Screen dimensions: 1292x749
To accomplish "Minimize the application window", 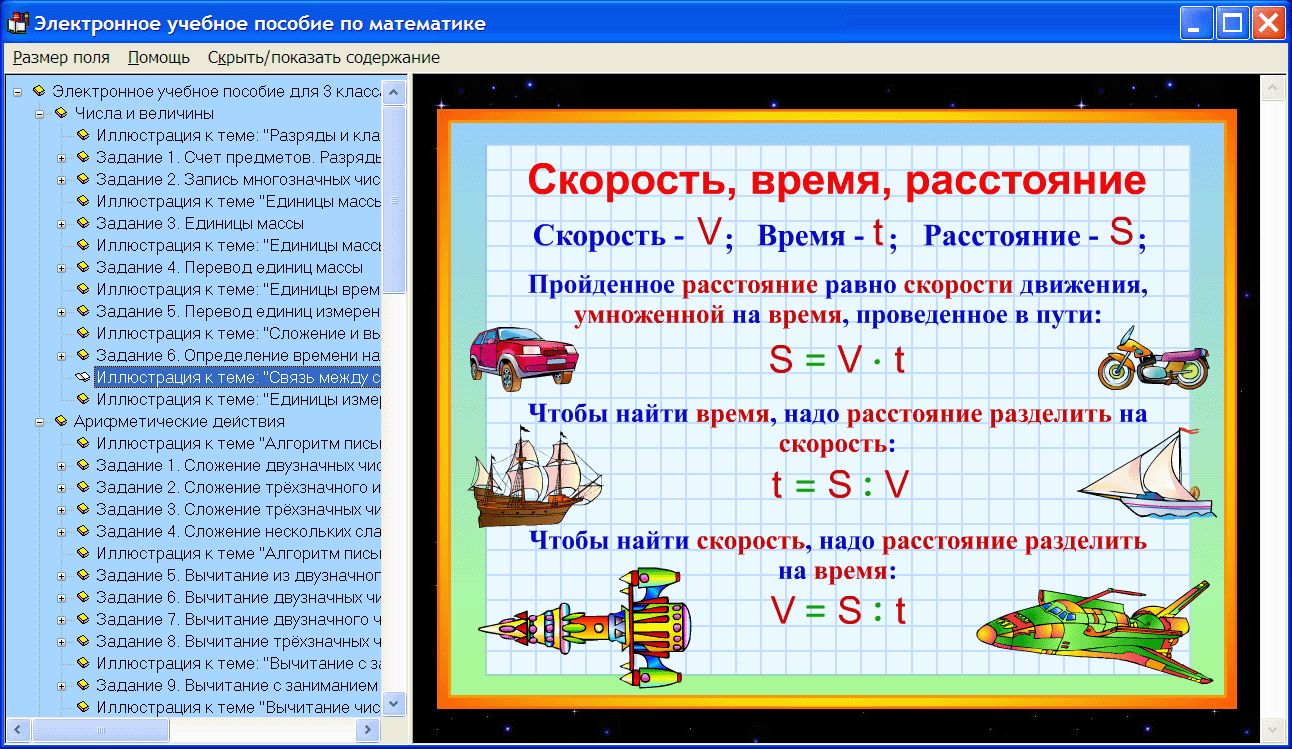I will click(1197, 22).
